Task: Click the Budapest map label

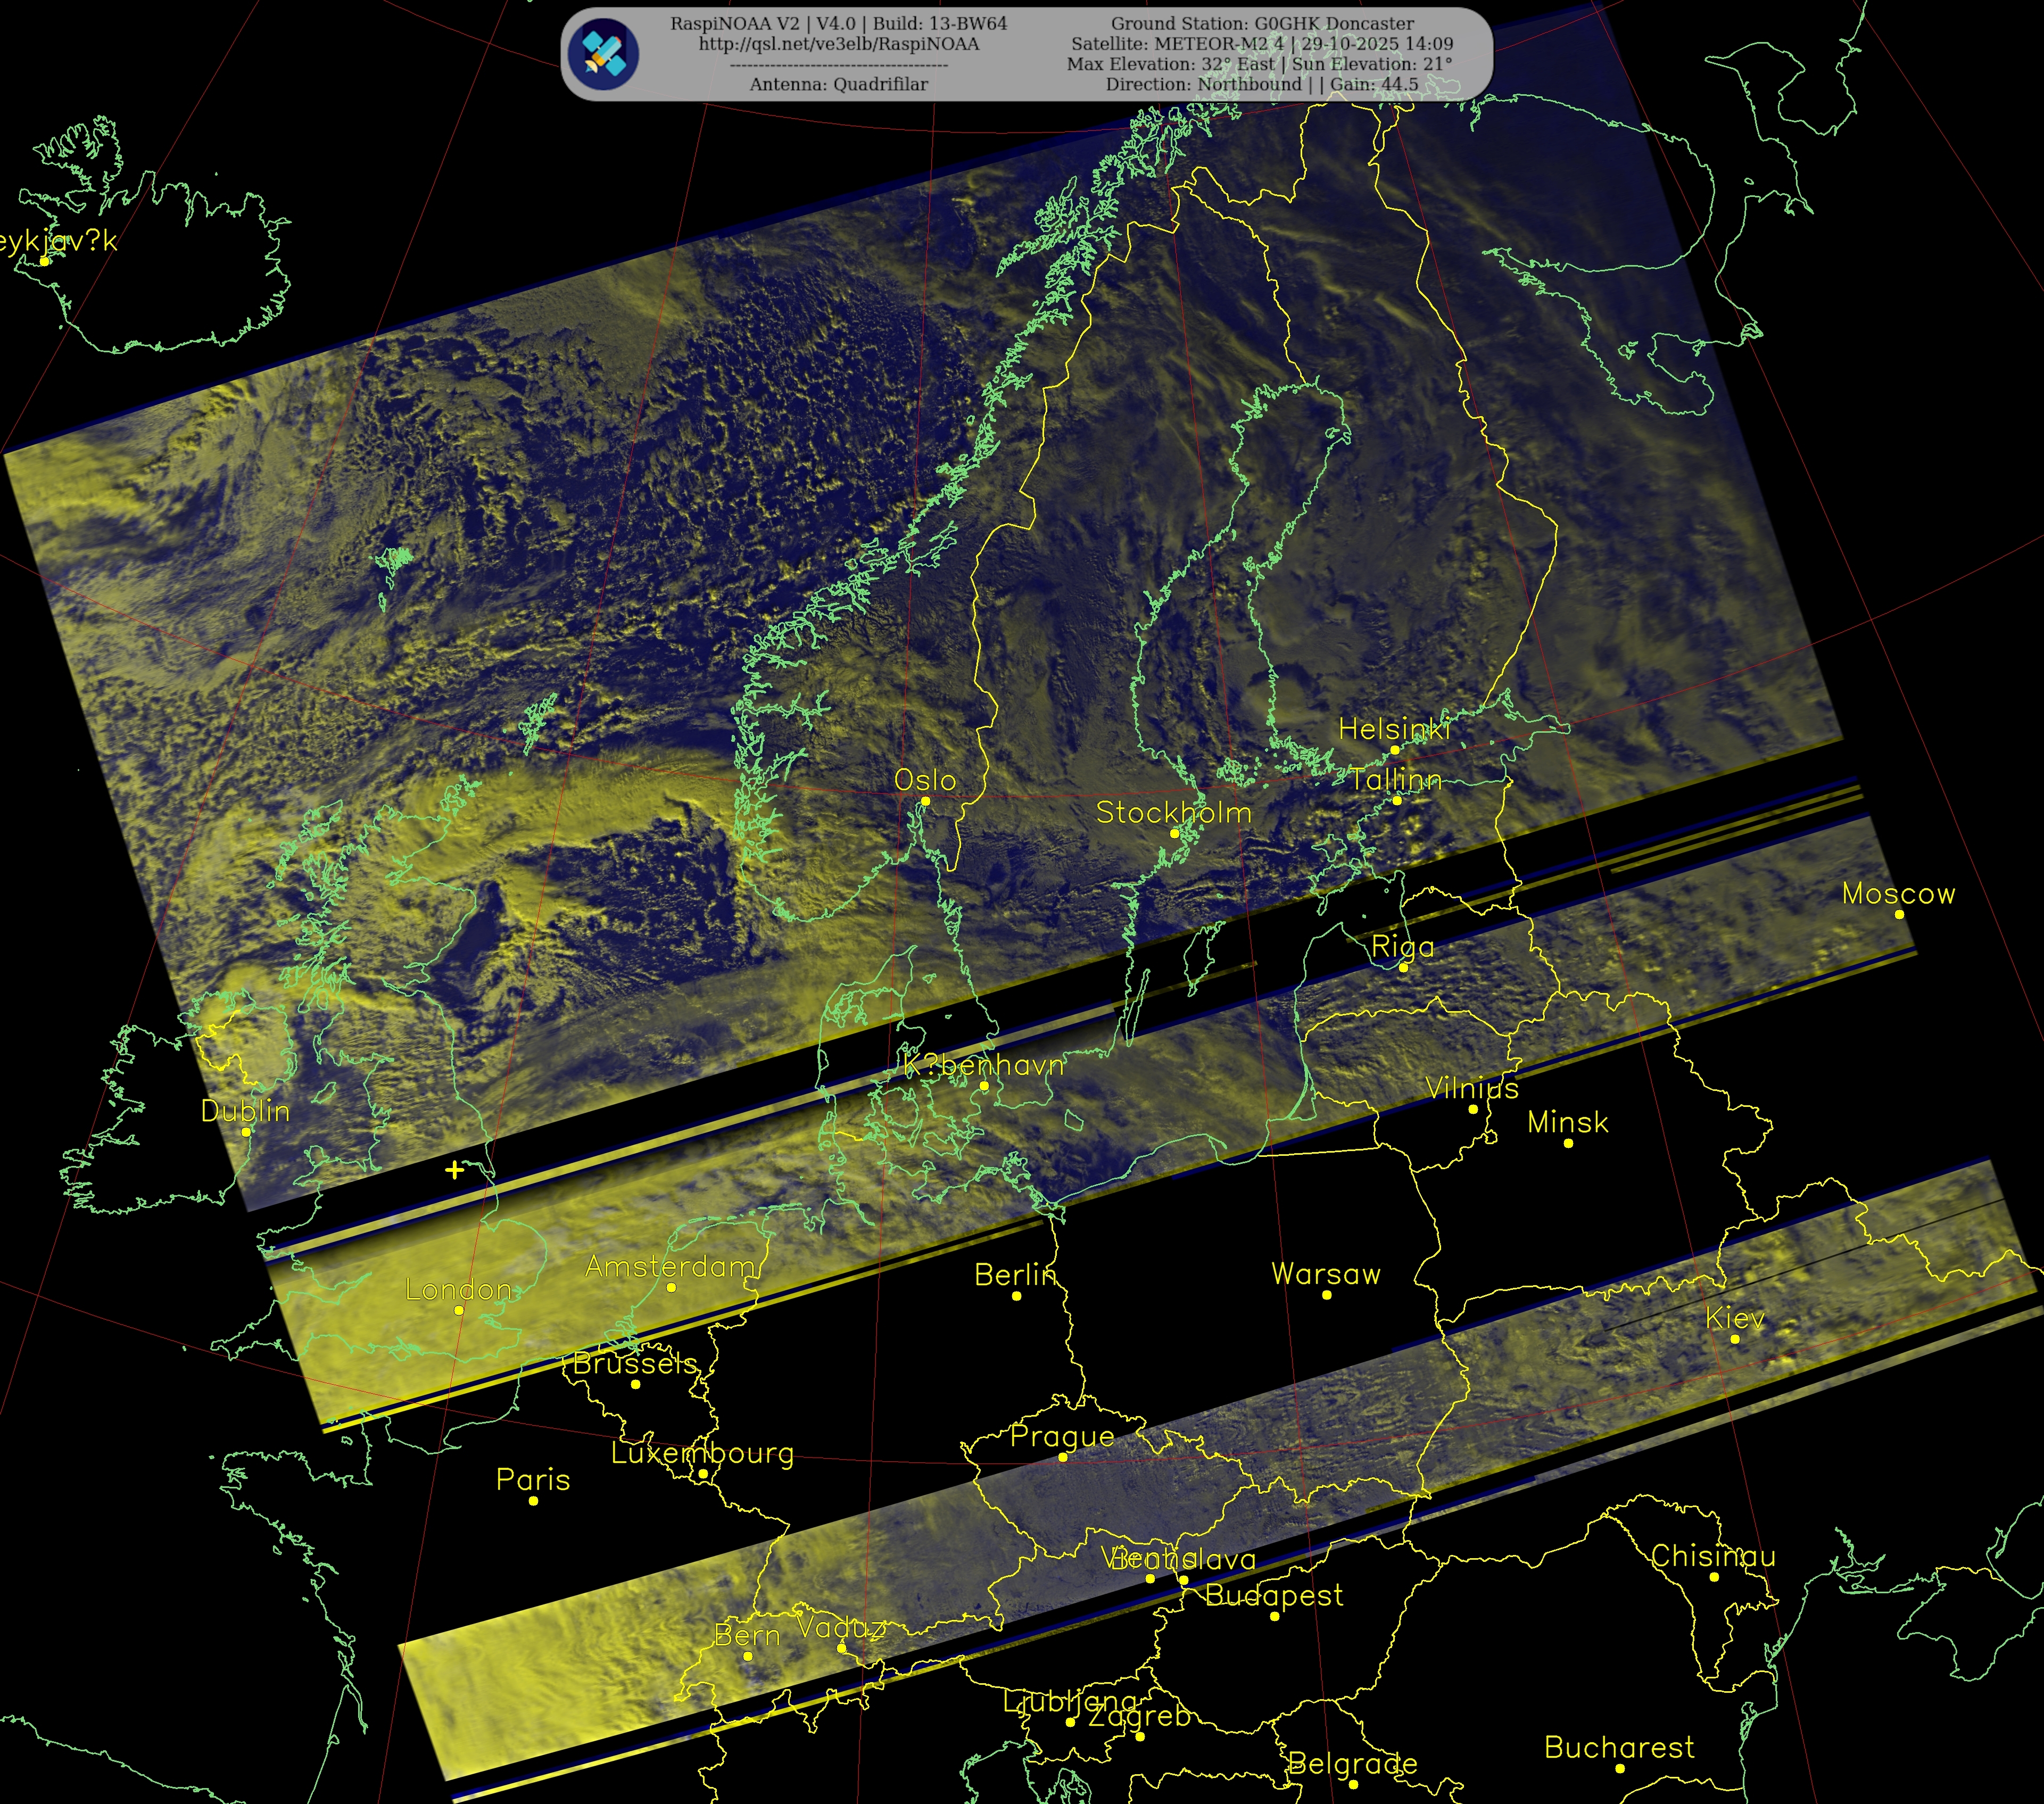Action: coord(1274,1595)
